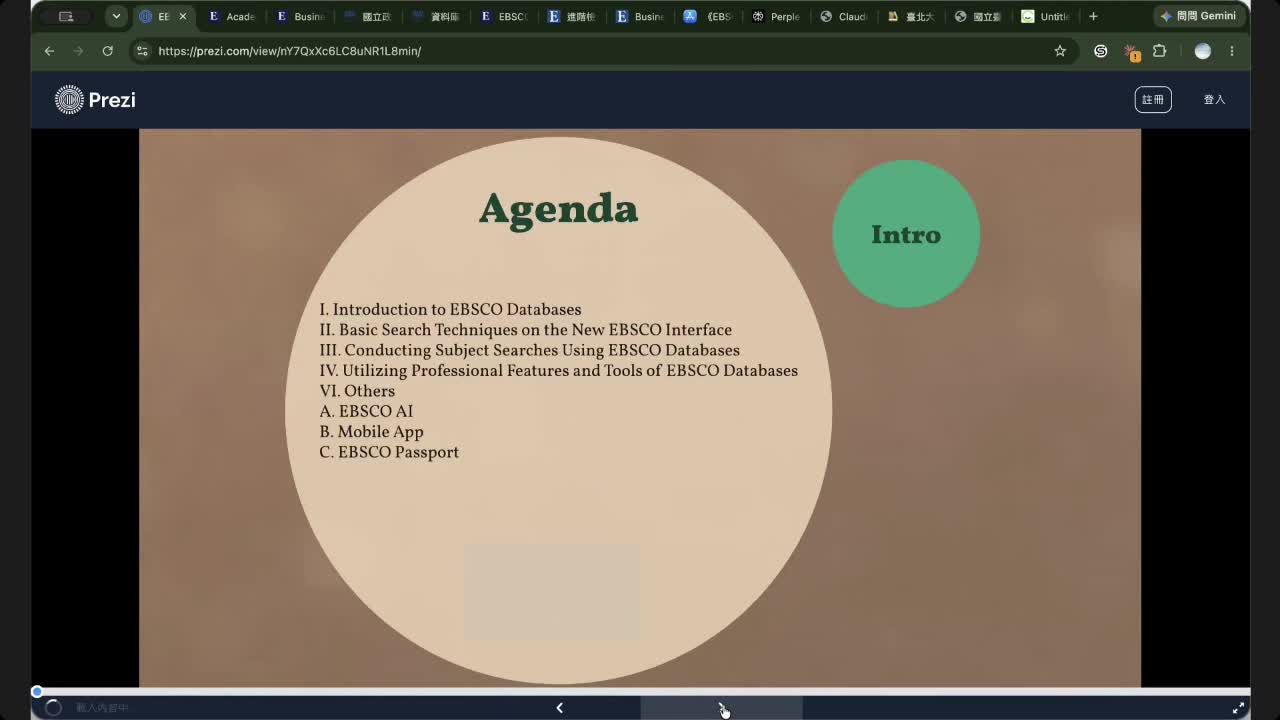Switch to the Claude tab
This screenshot has width=1280, height=720.
(843, 16)
